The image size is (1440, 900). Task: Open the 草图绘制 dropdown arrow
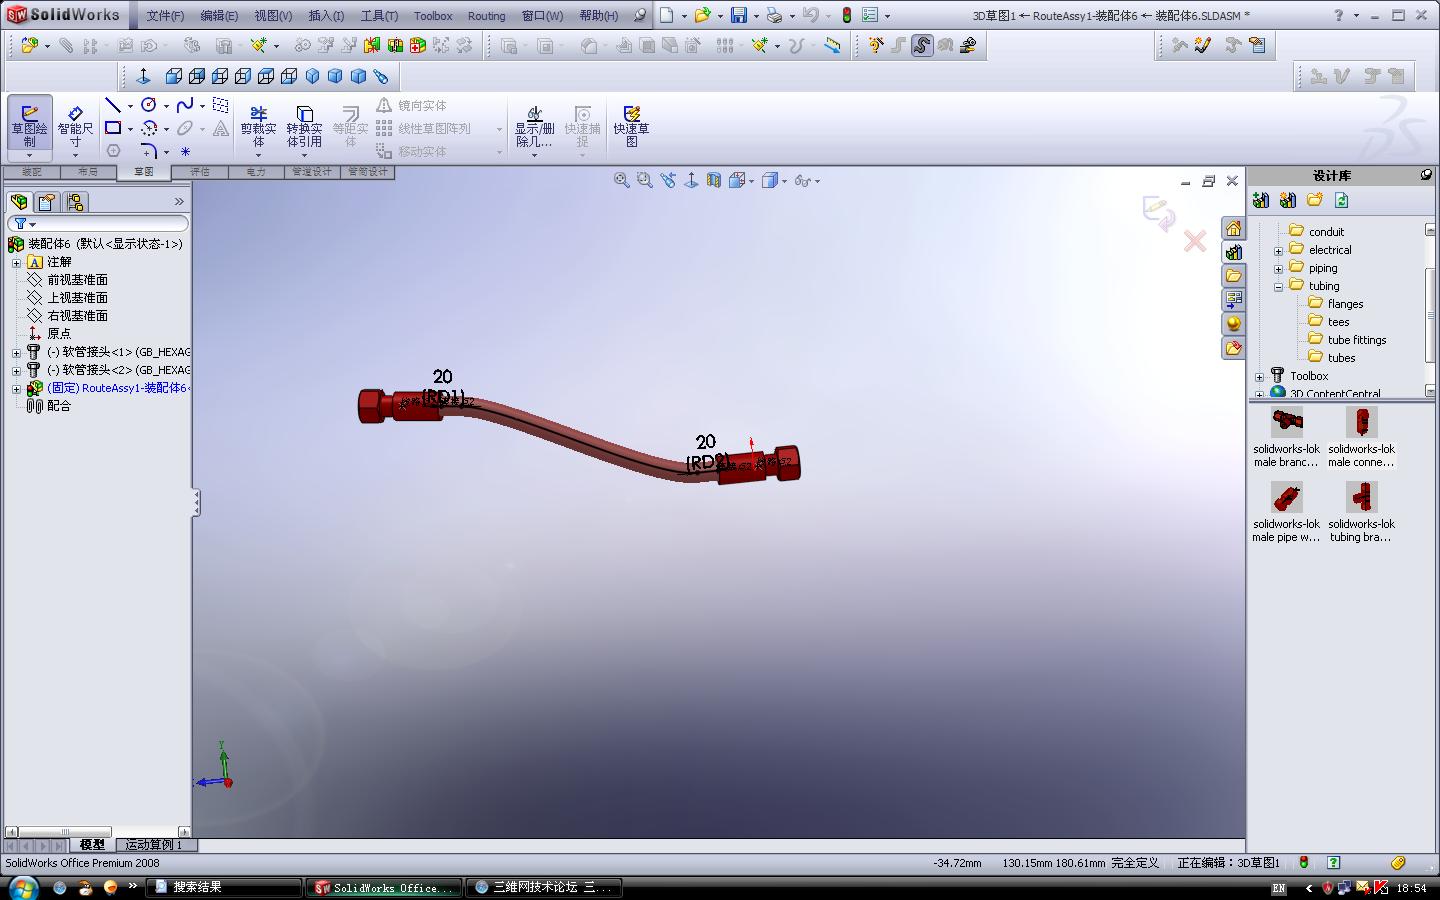pyautogui.click(x=29, y=156)
